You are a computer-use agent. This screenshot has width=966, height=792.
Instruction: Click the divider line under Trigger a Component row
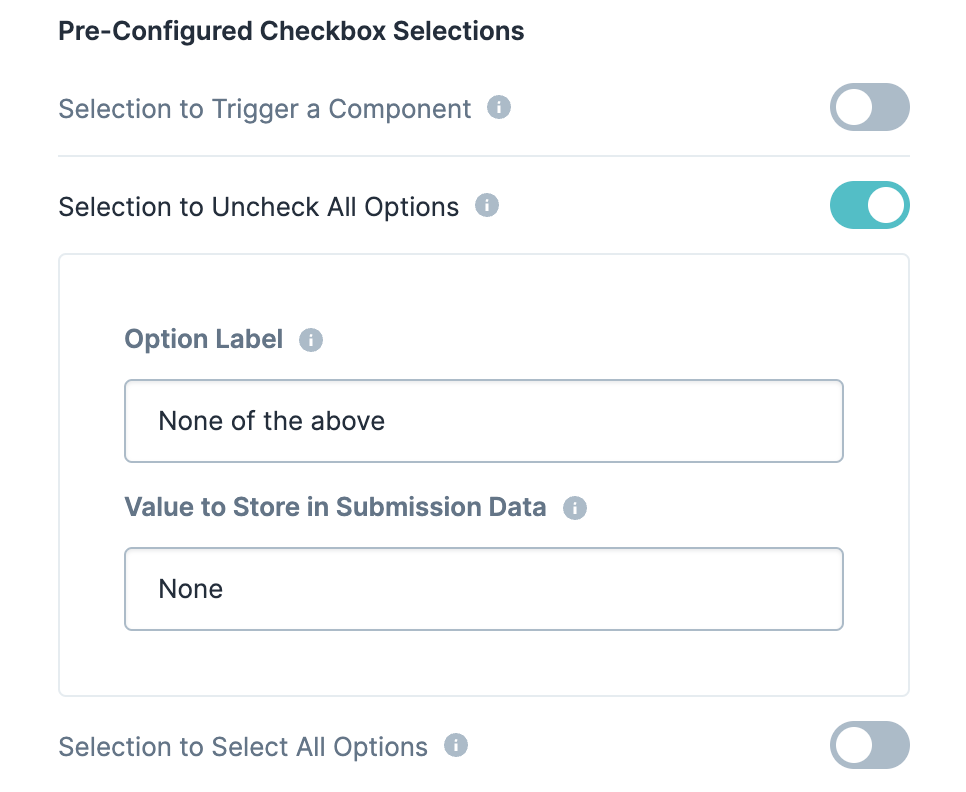point(484,156)
